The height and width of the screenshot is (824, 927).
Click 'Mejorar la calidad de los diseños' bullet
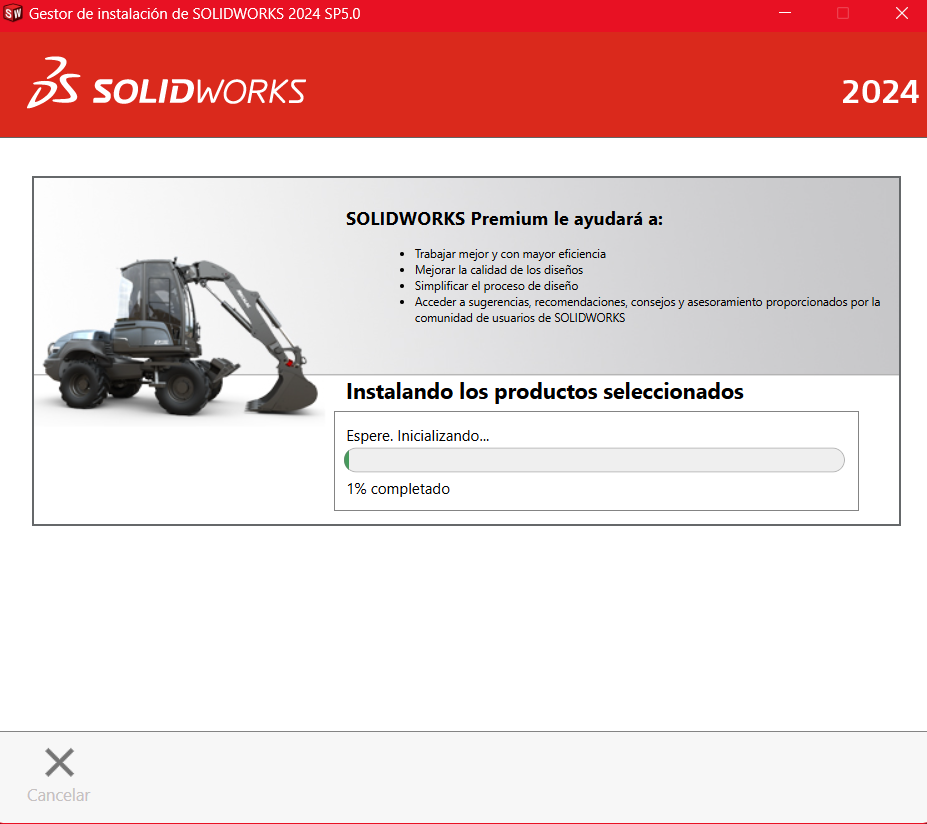coord(498,270)
